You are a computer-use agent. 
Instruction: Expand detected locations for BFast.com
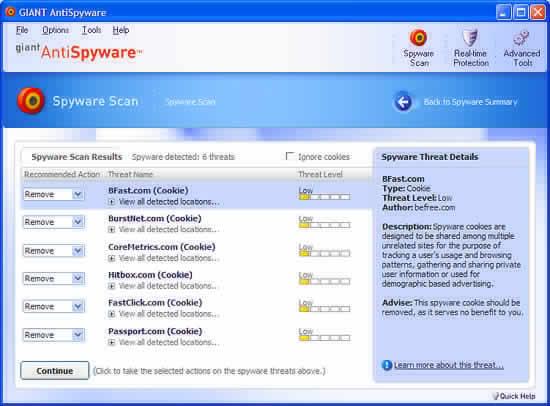(x=112, y=202)
